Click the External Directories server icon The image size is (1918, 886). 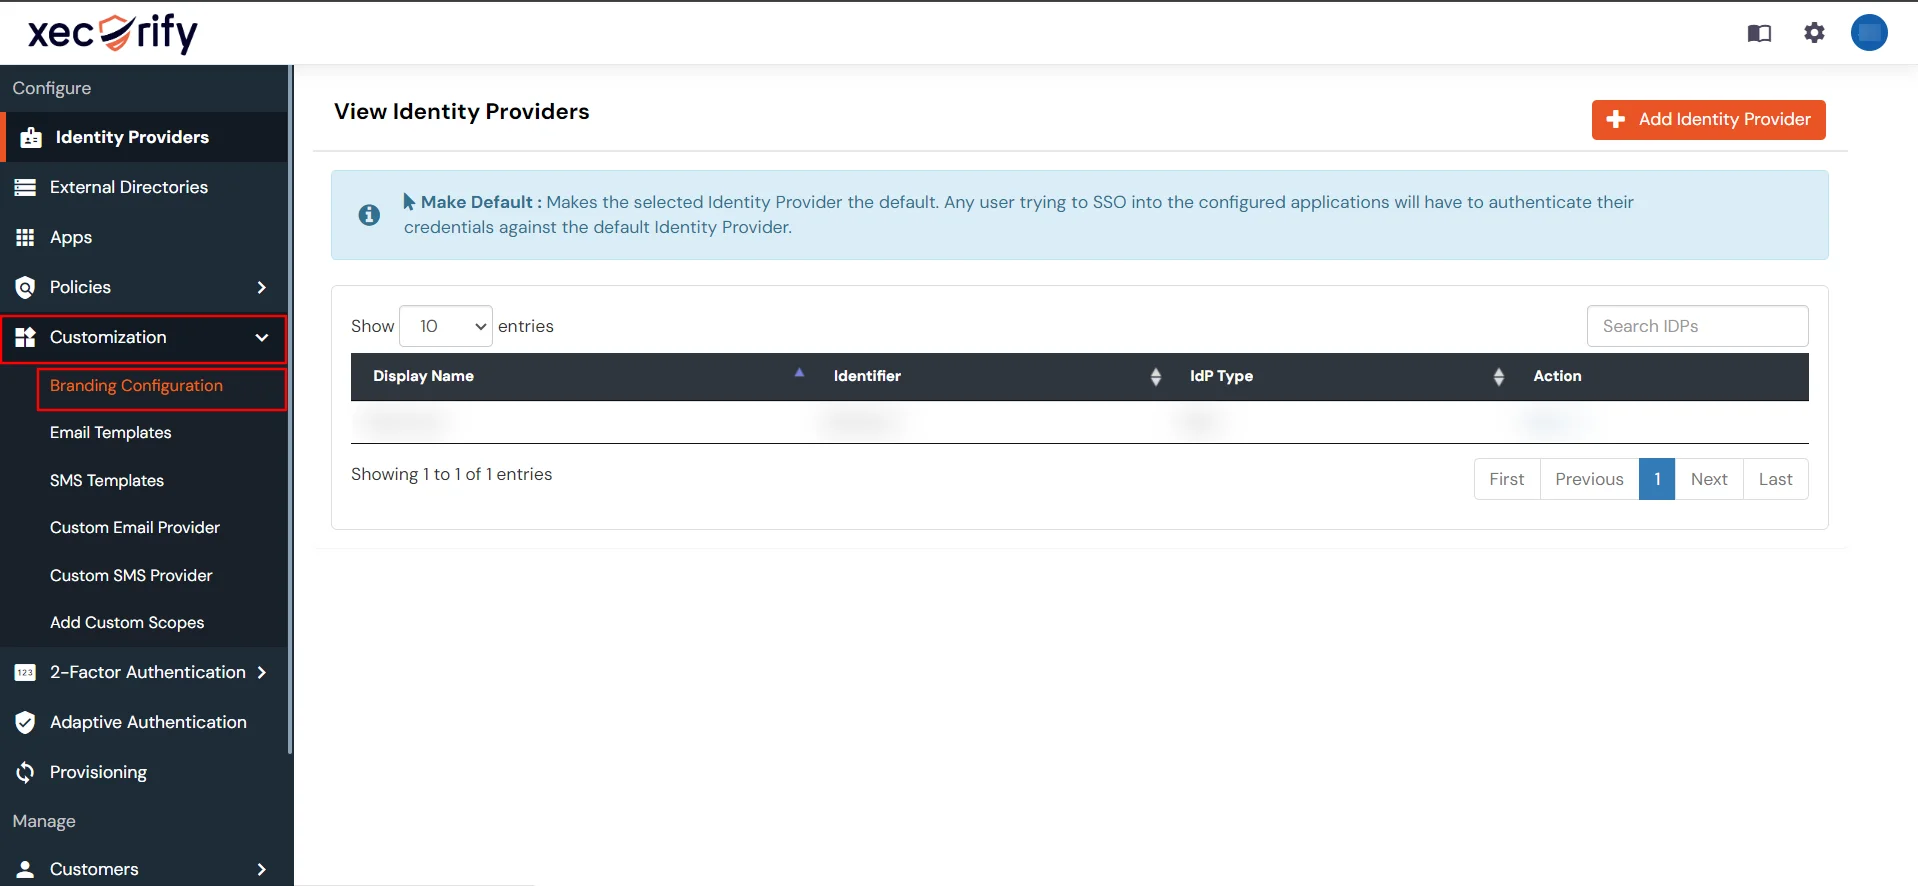(x=25, y=187)
